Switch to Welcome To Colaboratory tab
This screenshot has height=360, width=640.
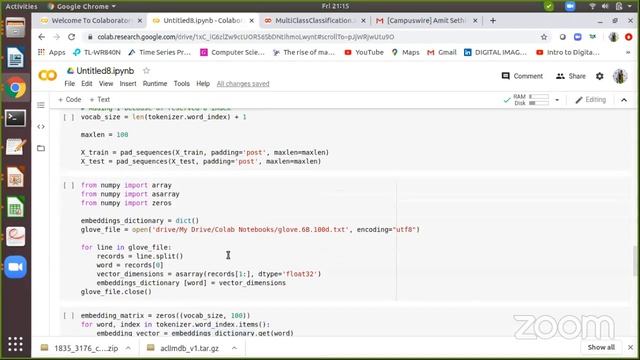coord(90,20)
